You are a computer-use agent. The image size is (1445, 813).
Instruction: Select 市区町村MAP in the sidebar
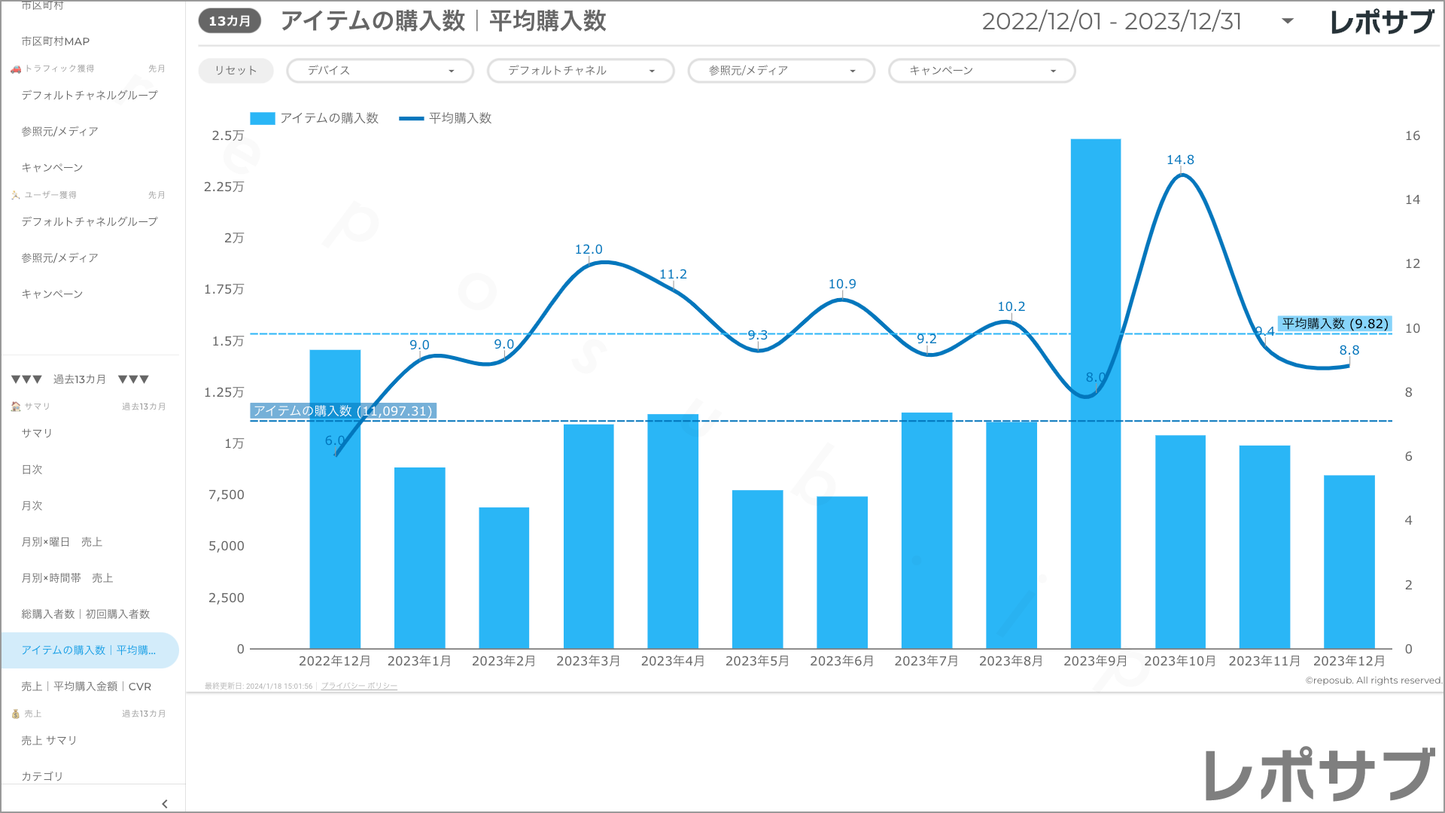[x=55, y=42]
